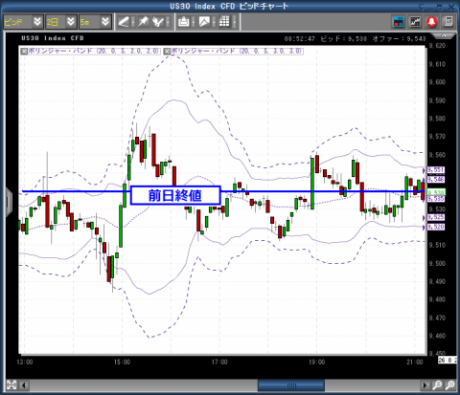Open the order window icon in toolbar
Viewport: 460px width, 395px height.
tap(399, 22)
